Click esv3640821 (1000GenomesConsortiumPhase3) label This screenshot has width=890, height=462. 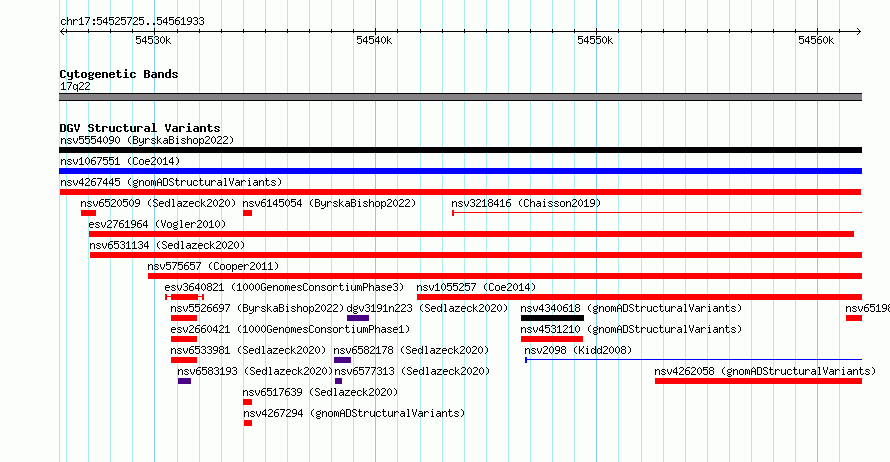[284, 287]
